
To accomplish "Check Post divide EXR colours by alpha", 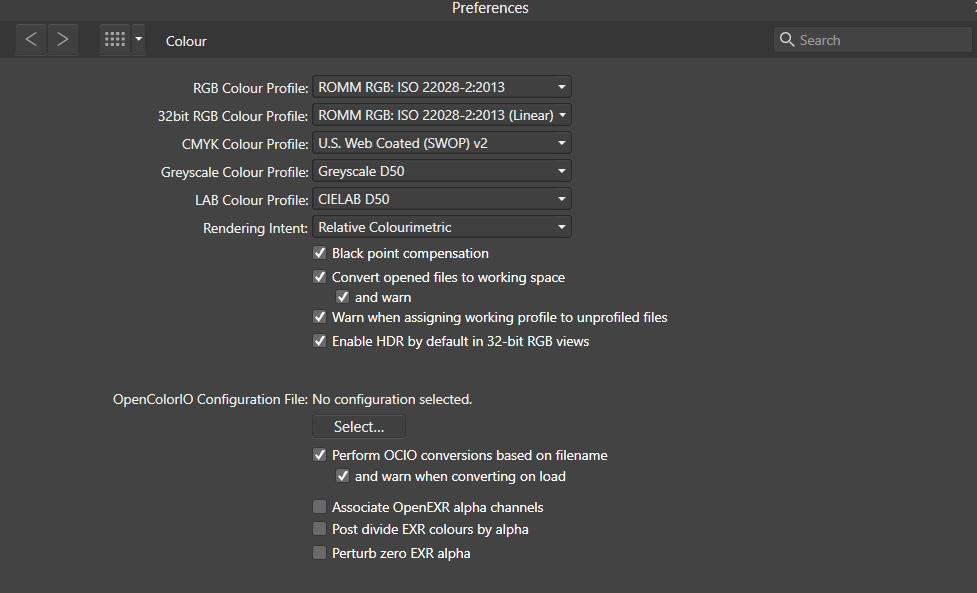I will pos(320,529).
